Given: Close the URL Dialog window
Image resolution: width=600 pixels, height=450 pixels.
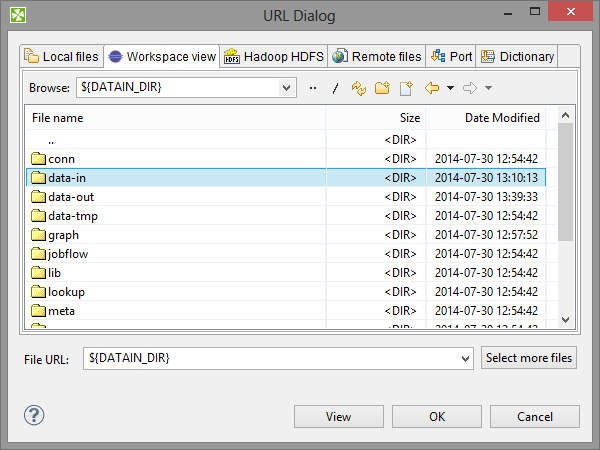Looking at the screenshot, I should pos(571,11).
